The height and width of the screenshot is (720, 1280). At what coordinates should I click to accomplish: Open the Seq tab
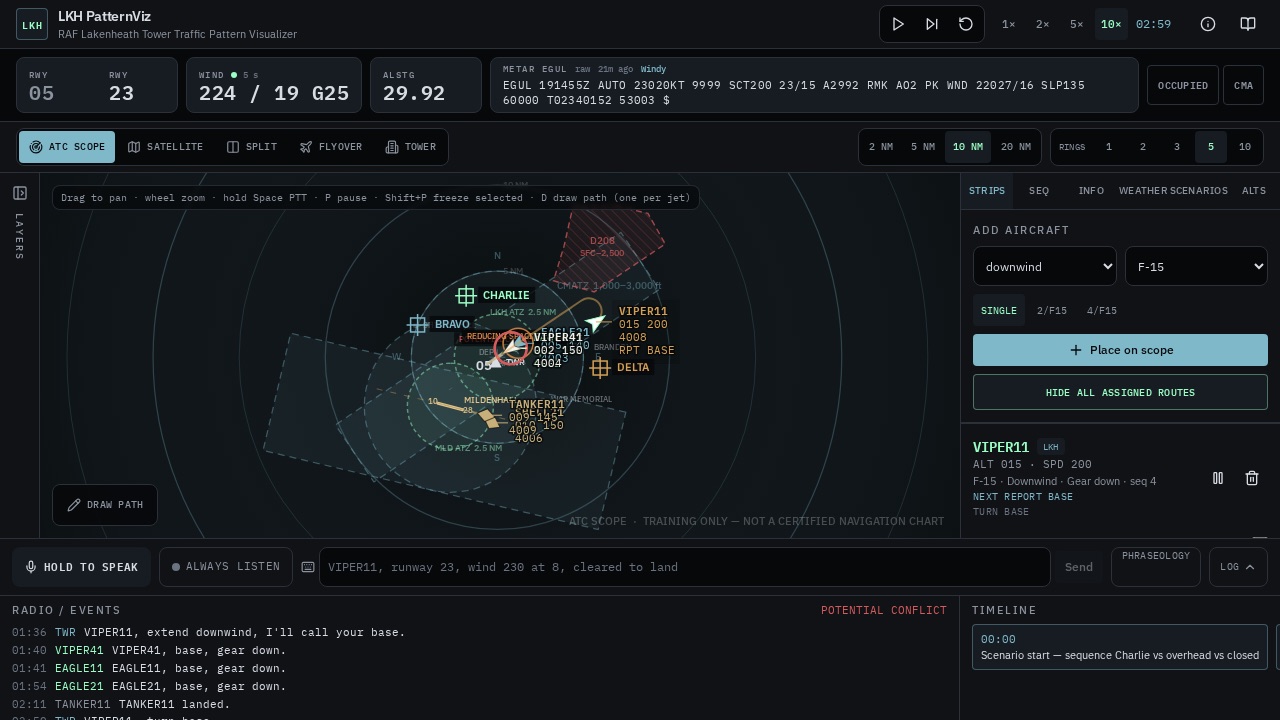1039,191
